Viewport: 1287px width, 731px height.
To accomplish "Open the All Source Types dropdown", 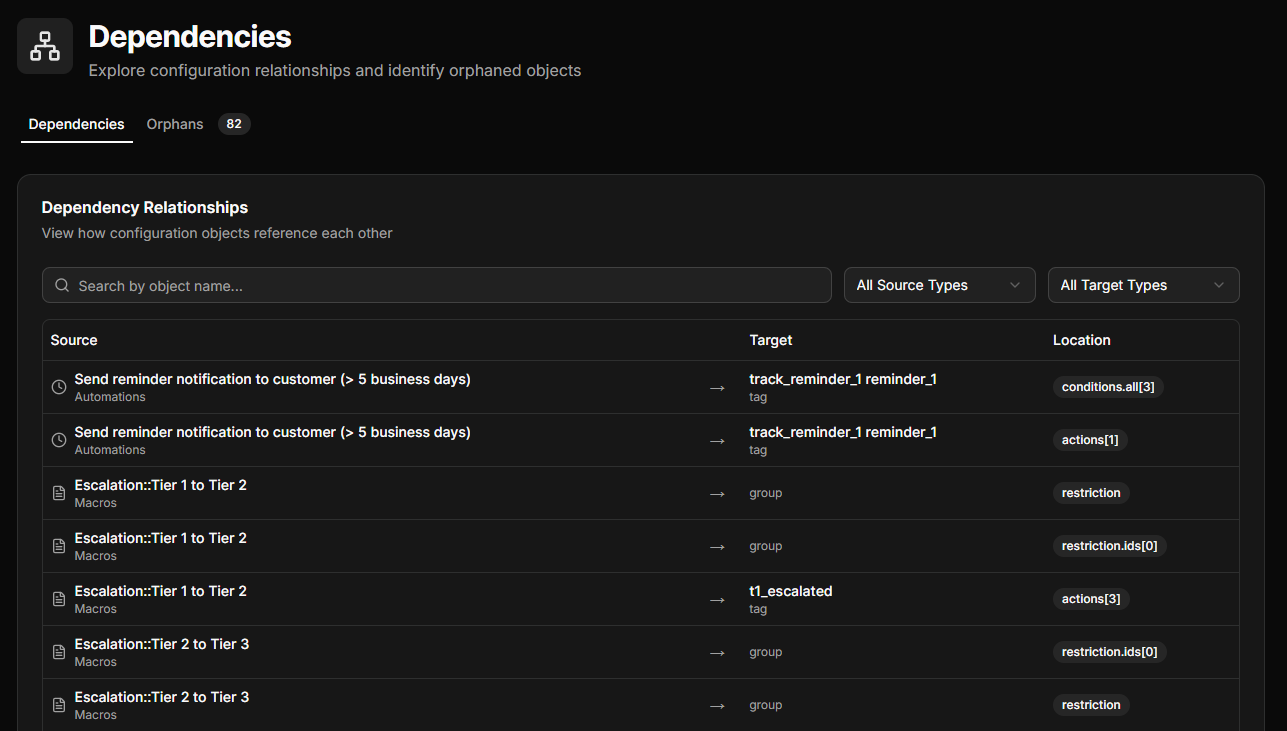I will [939, 285].
